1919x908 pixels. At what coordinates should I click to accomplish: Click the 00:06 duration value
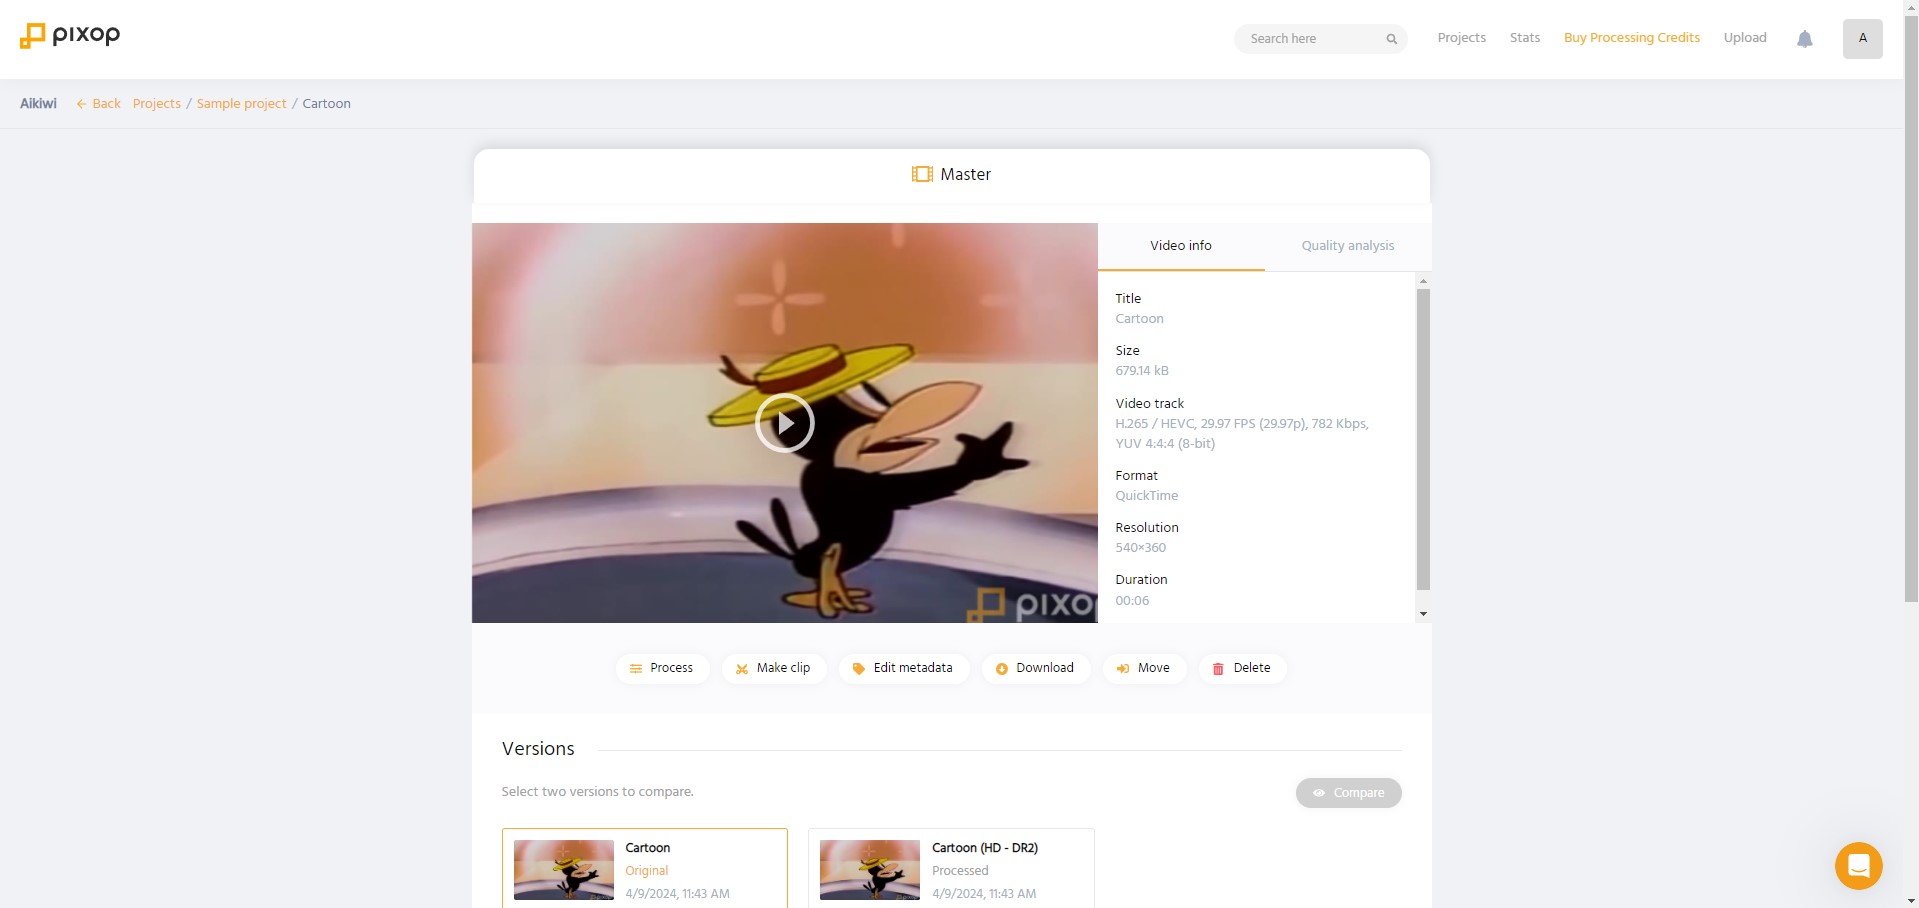(1132, 601)
